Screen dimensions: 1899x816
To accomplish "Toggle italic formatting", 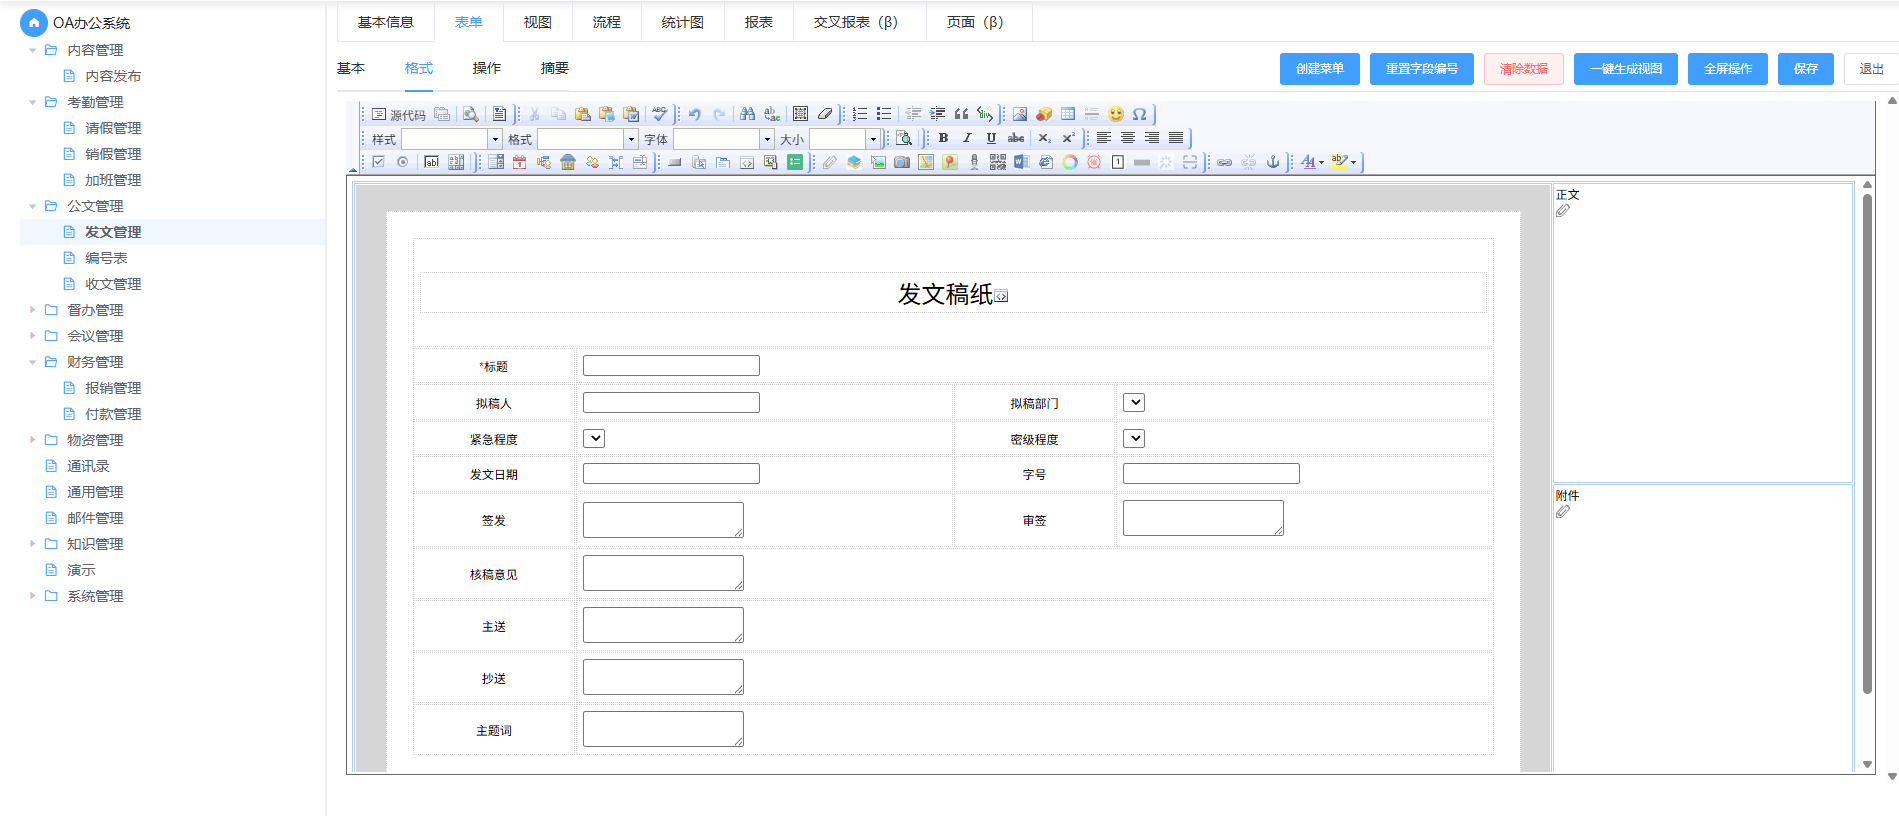I will point(967,138).
